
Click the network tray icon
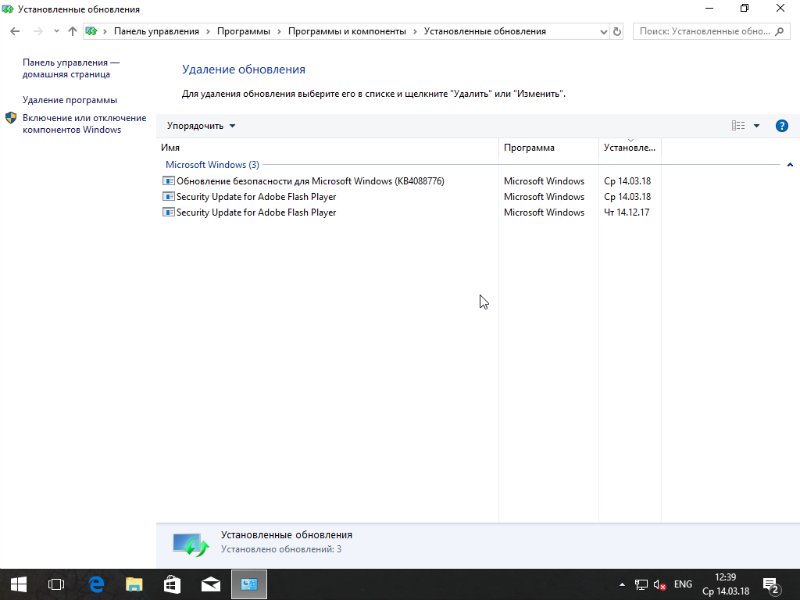click(x=641, y=585)
